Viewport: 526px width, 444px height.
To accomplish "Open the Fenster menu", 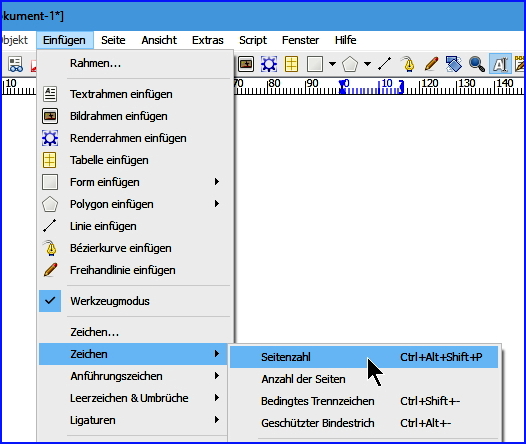I will click(x=300, y=40).
